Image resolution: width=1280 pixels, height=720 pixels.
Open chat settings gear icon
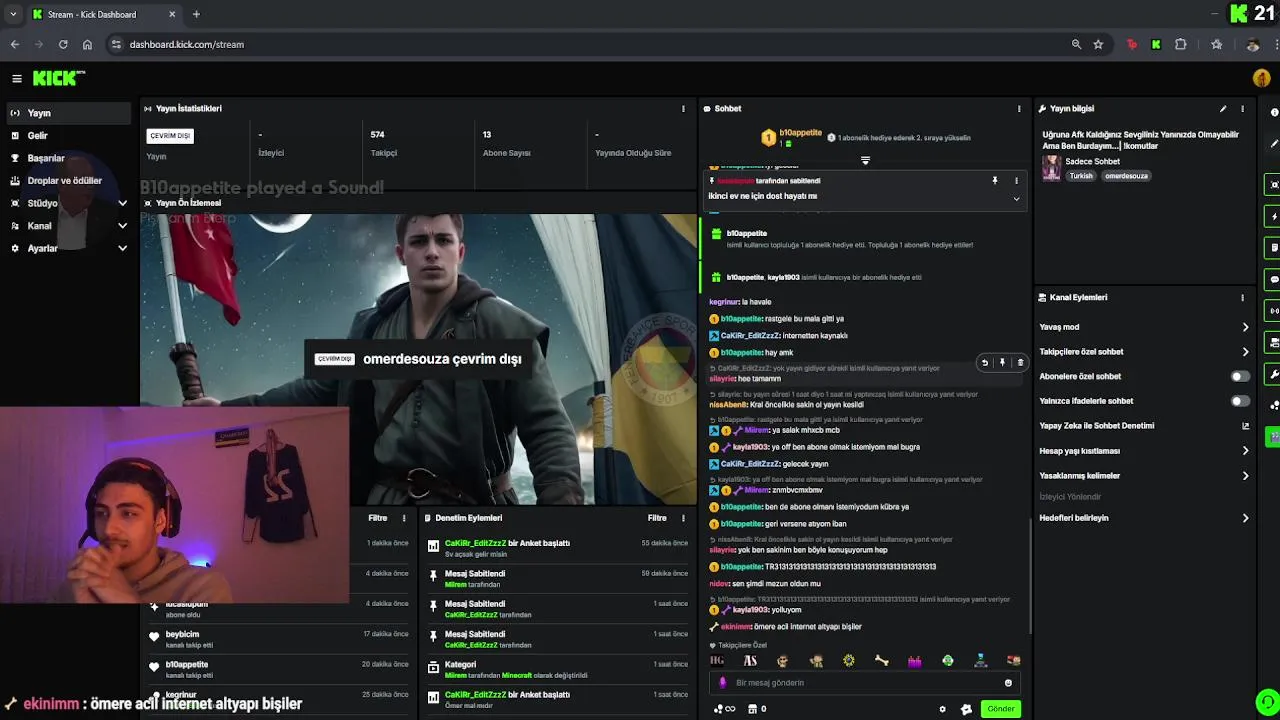pyautogui.click(x=942, y=709)
